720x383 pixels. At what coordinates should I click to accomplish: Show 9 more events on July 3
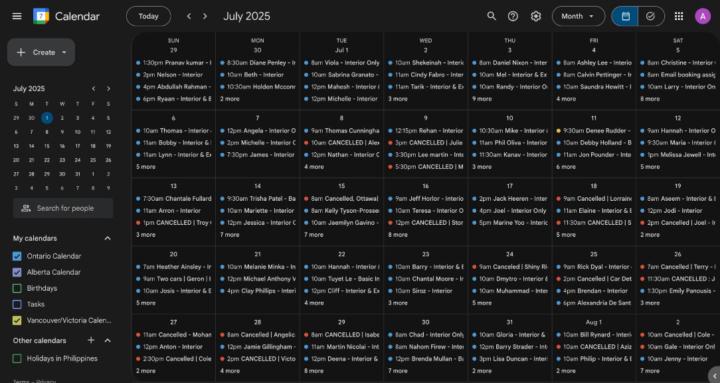click(x=482, y=99)
